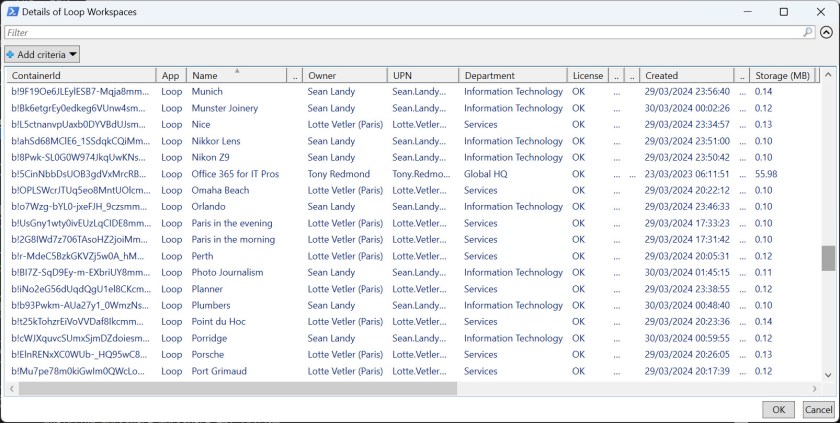Viewport: 840px width, 423px height.
Task: Click ContainerId b!9F19Oe6JLEylESB7-Mqja8mm...
Action: [80, 92]
